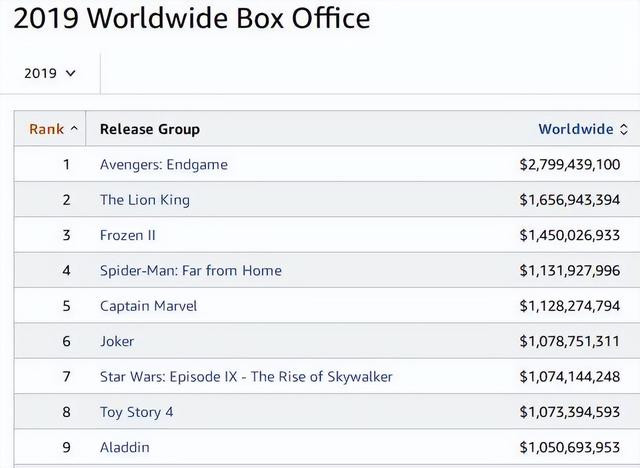The width and height of the screenshot is (640, 468).
Task: Click the Rank ascending arrow icon
Action: click(74, 128)
